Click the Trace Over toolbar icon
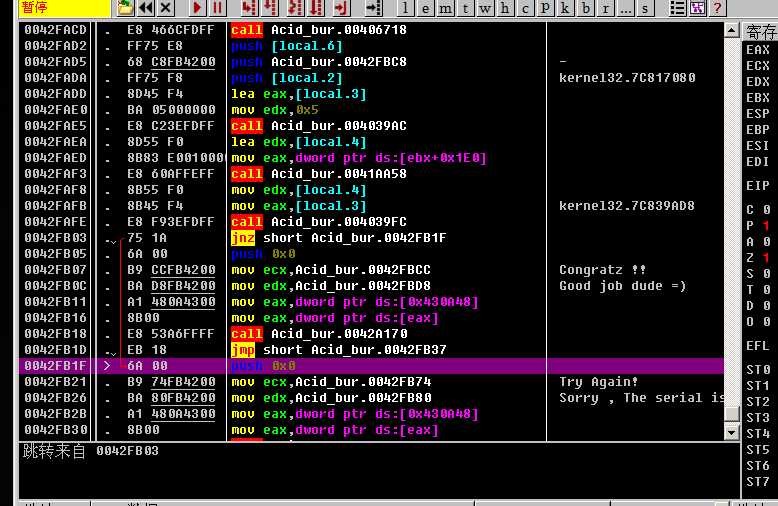The width and height of the screenshot is (778, 506). [317, 7]
